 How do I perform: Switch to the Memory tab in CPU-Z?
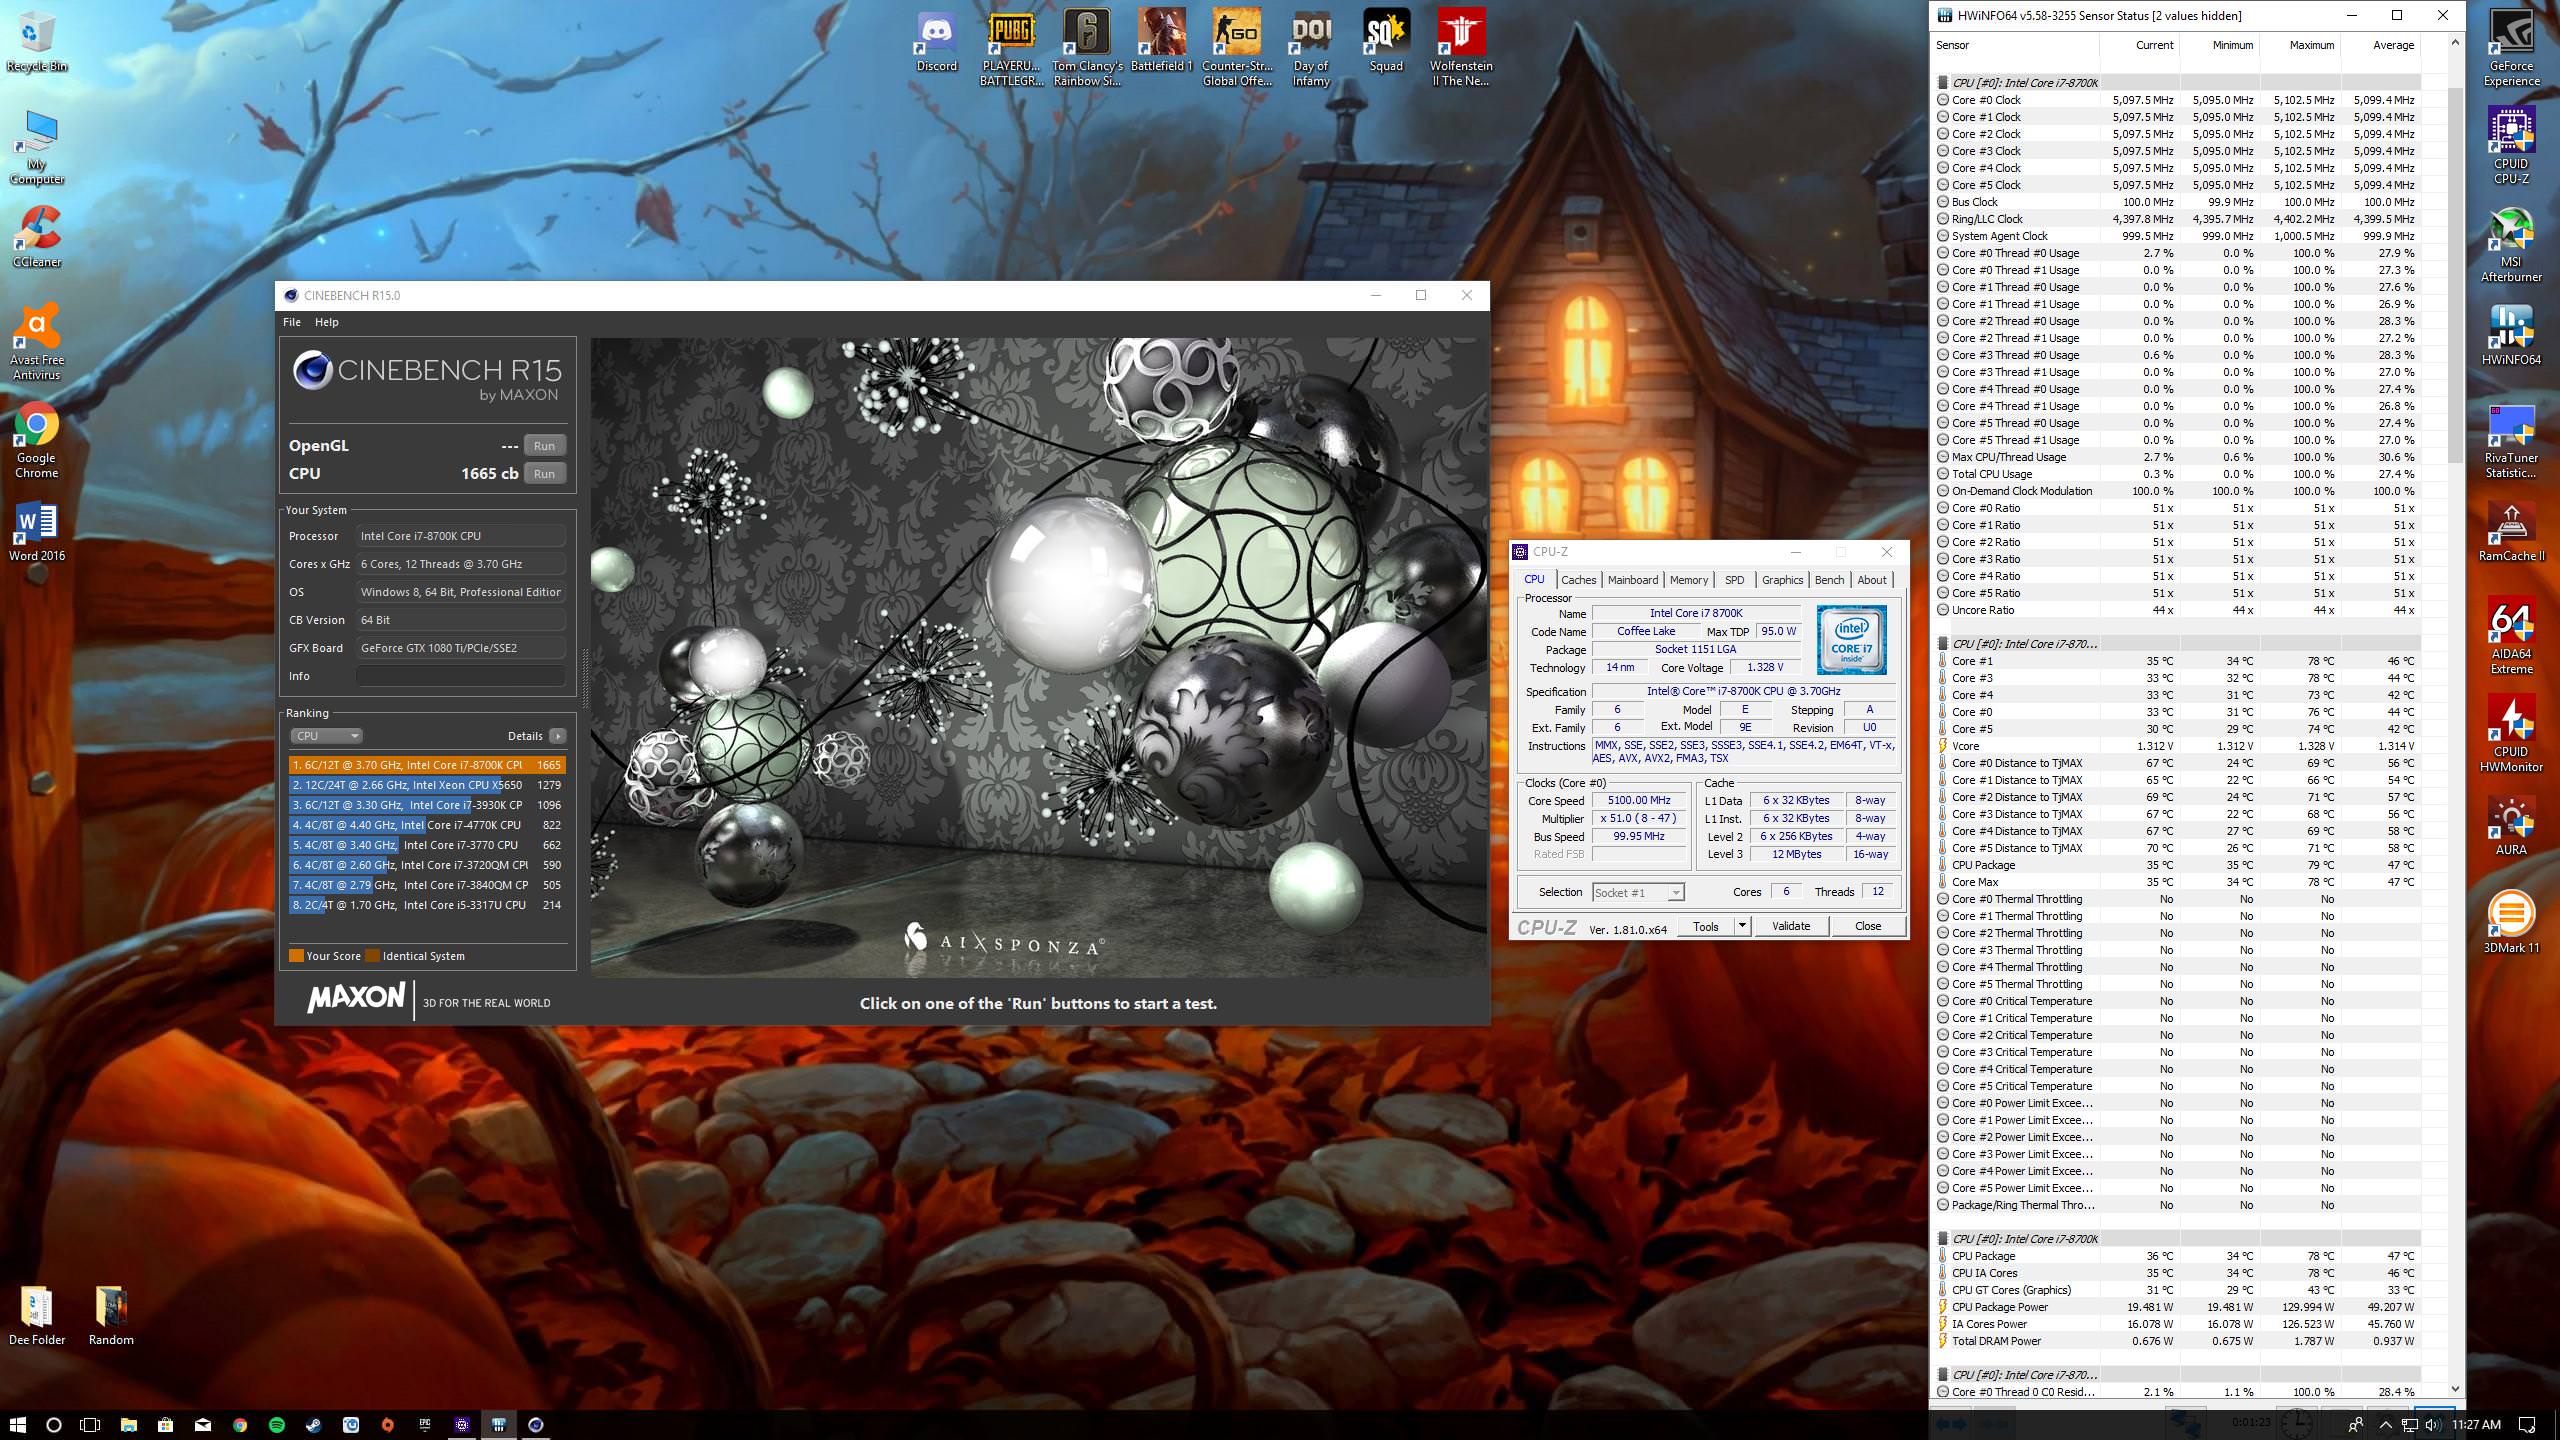1689,580
